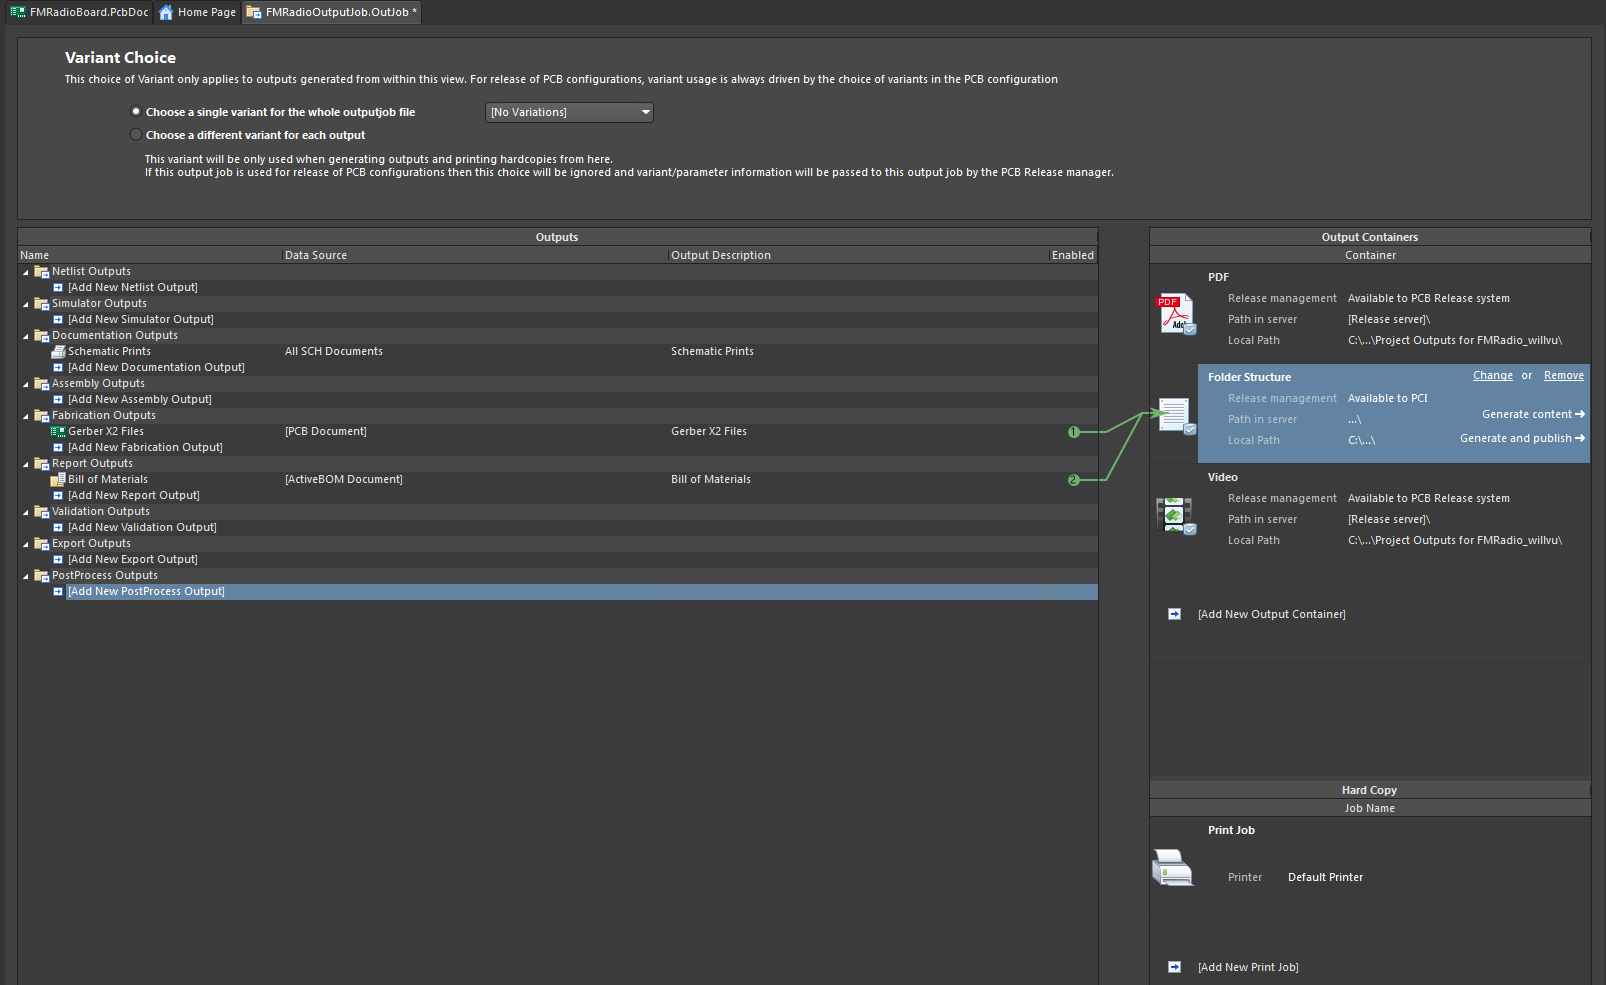The image size is (1606, 985).
Task: Click the Enabled column header
Action: [1073, 255]
